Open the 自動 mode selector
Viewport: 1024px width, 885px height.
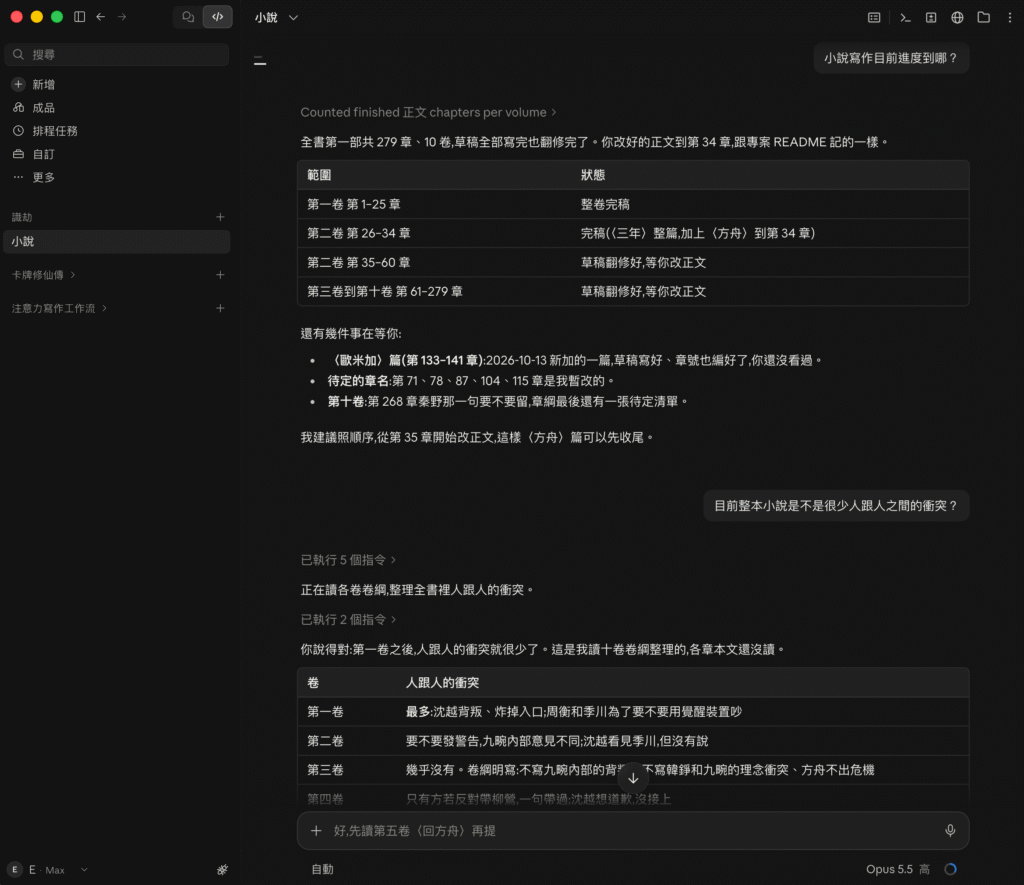pyautogui.click(x=322, y=869)
